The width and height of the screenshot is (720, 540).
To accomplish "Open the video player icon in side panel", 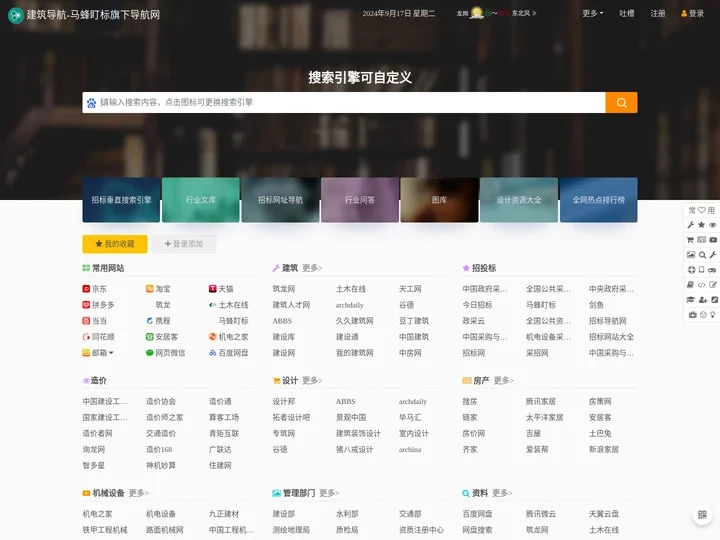I will point(713,240).
